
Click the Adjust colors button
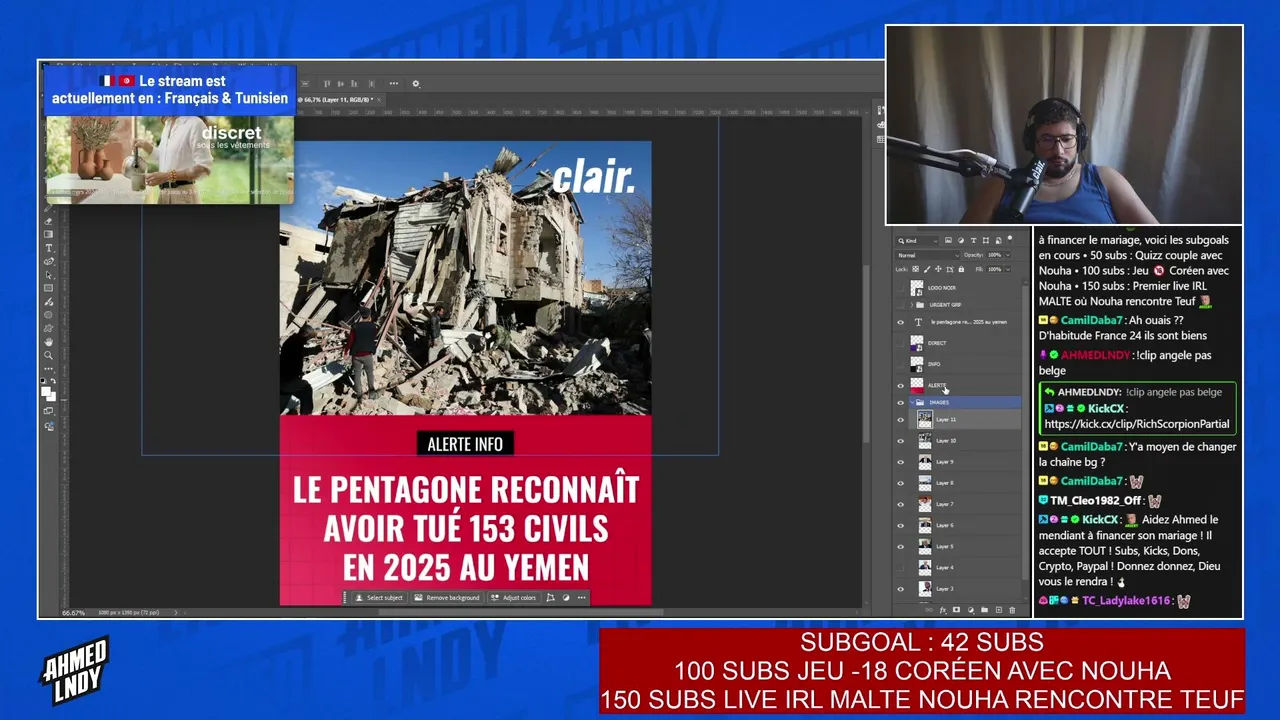[x=513, y=598]
